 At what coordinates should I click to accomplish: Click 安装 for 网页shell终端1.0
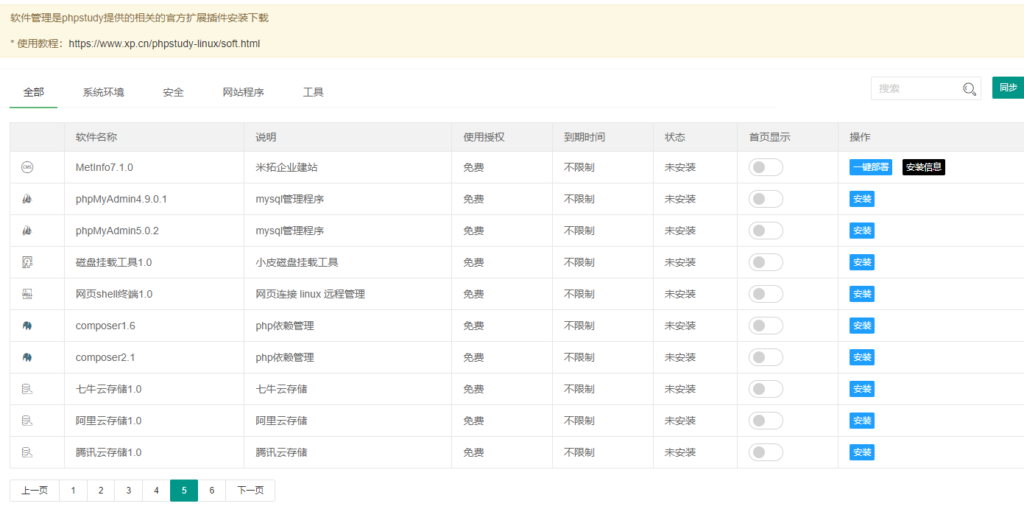(x=862, y=294)
